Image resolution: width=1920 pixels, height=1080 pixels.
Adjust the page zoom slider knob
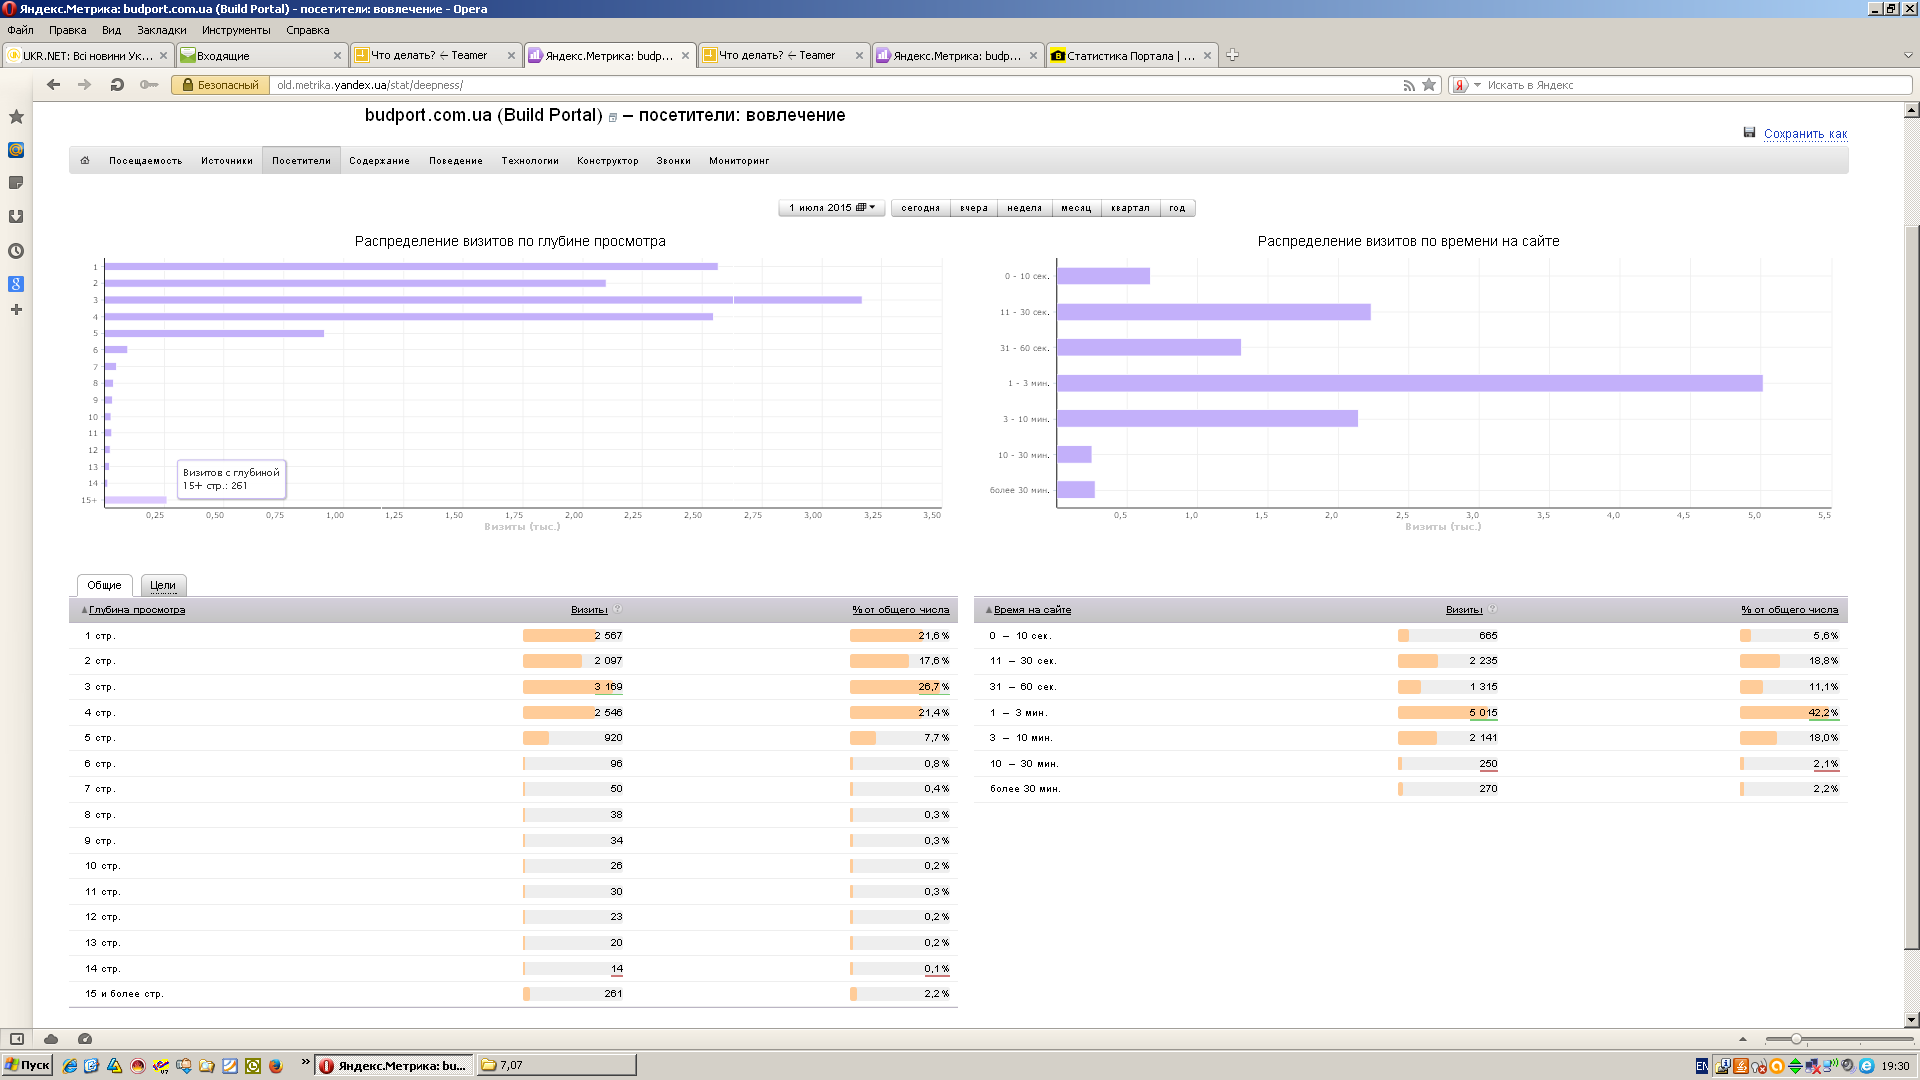(1796, 1039)
